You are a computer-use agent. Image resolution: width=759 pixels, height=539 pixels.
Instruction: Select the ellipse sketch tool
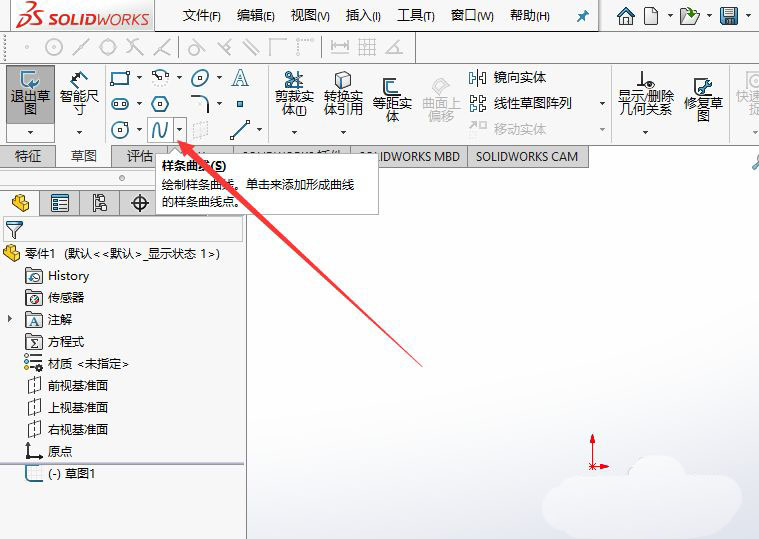[x=200, y=77]
